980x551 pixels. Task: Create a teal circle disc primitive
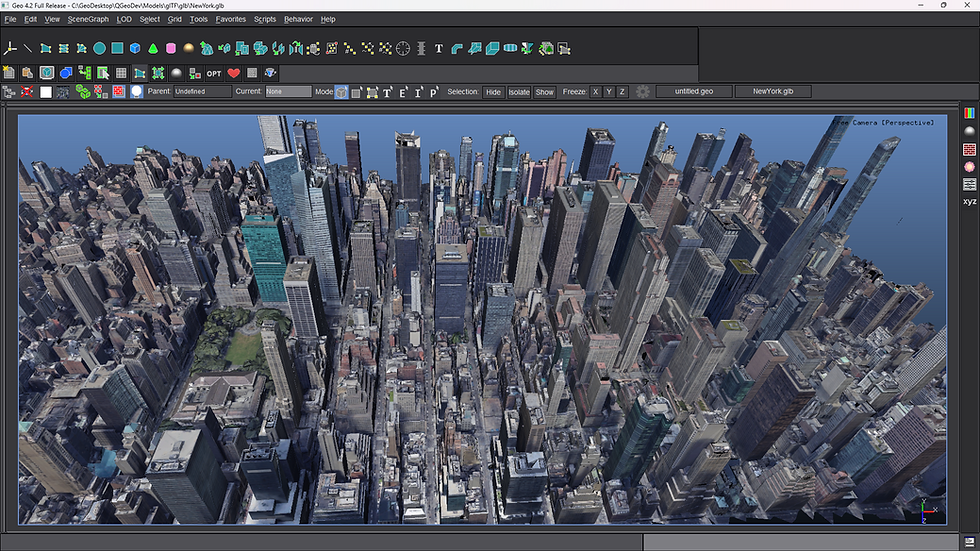click(99, 48)
